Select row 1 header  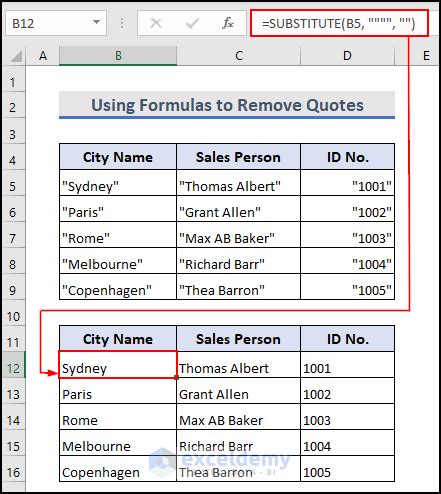click(13, 79)
